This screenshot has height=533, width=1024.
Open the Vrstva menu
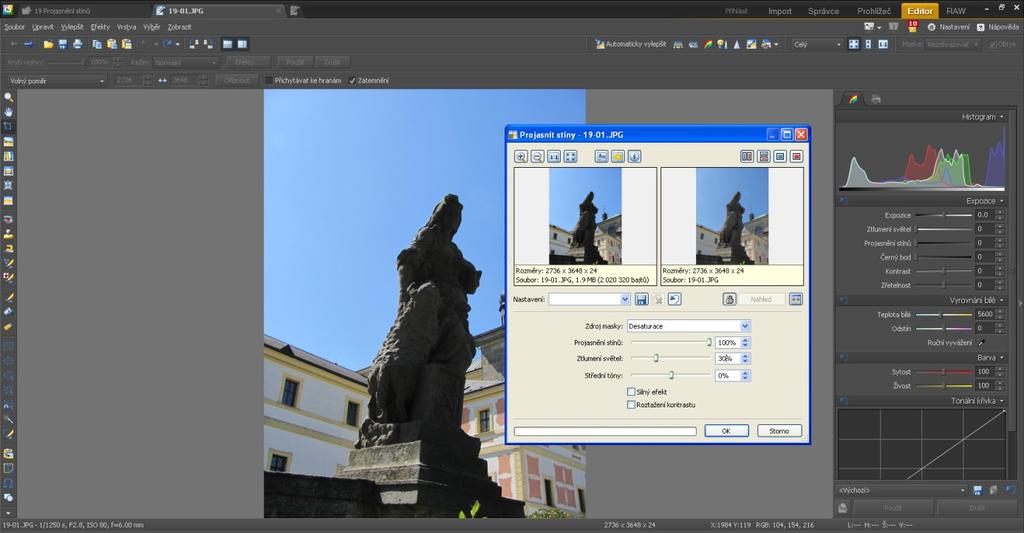[x=127, y=27]
